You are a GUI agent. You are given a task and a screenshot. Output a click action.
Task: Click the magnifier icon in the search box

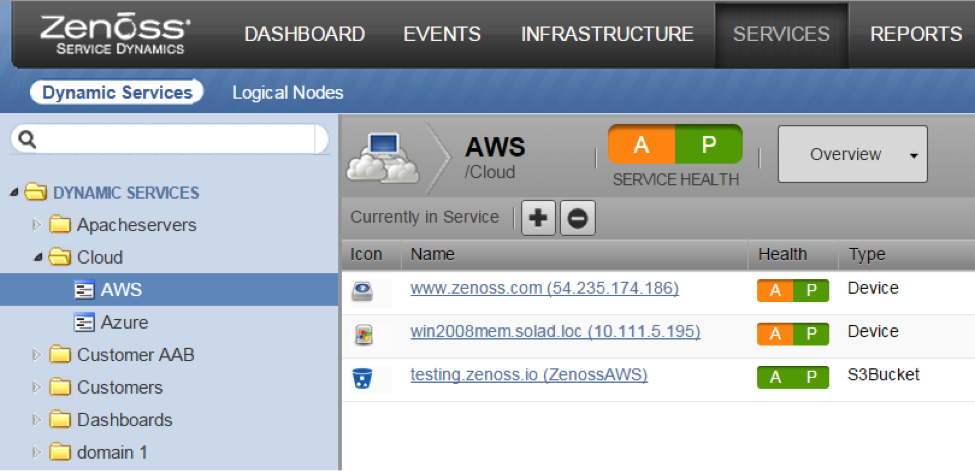coord(28,140)
